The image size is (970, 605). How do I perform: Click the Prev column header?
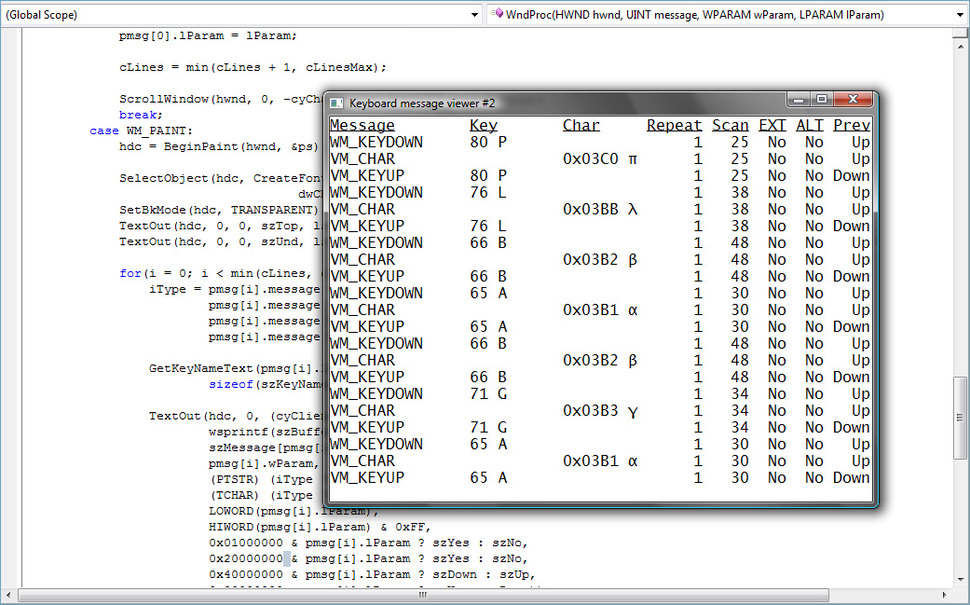coord(851,125)
